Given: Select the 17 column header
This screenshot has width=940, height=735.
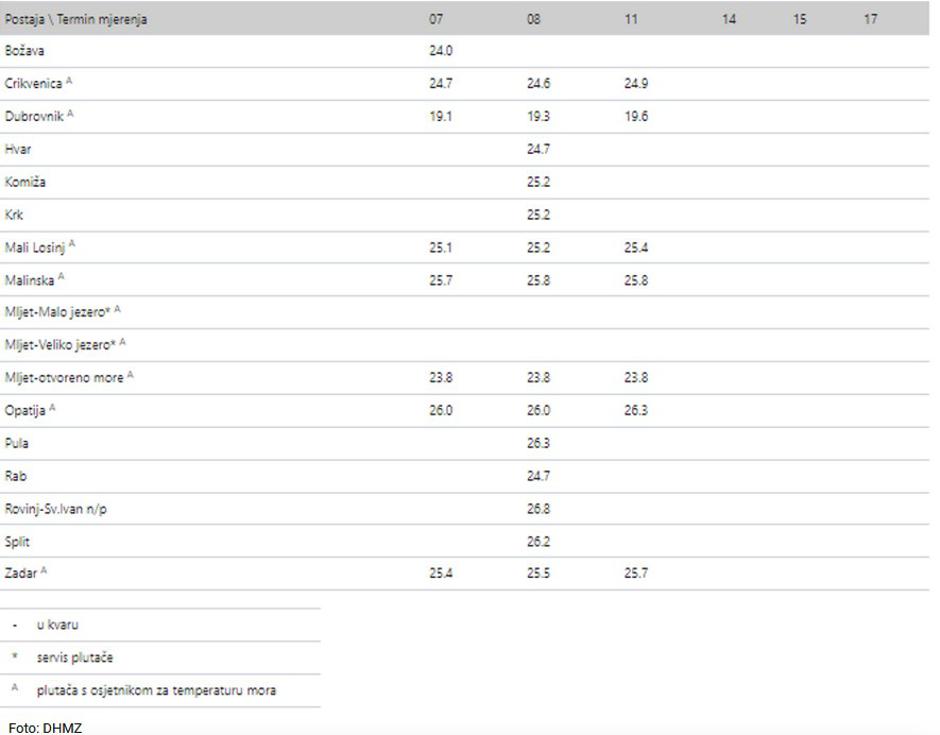Looking at the screenshot, I should (x=870, y=19).
